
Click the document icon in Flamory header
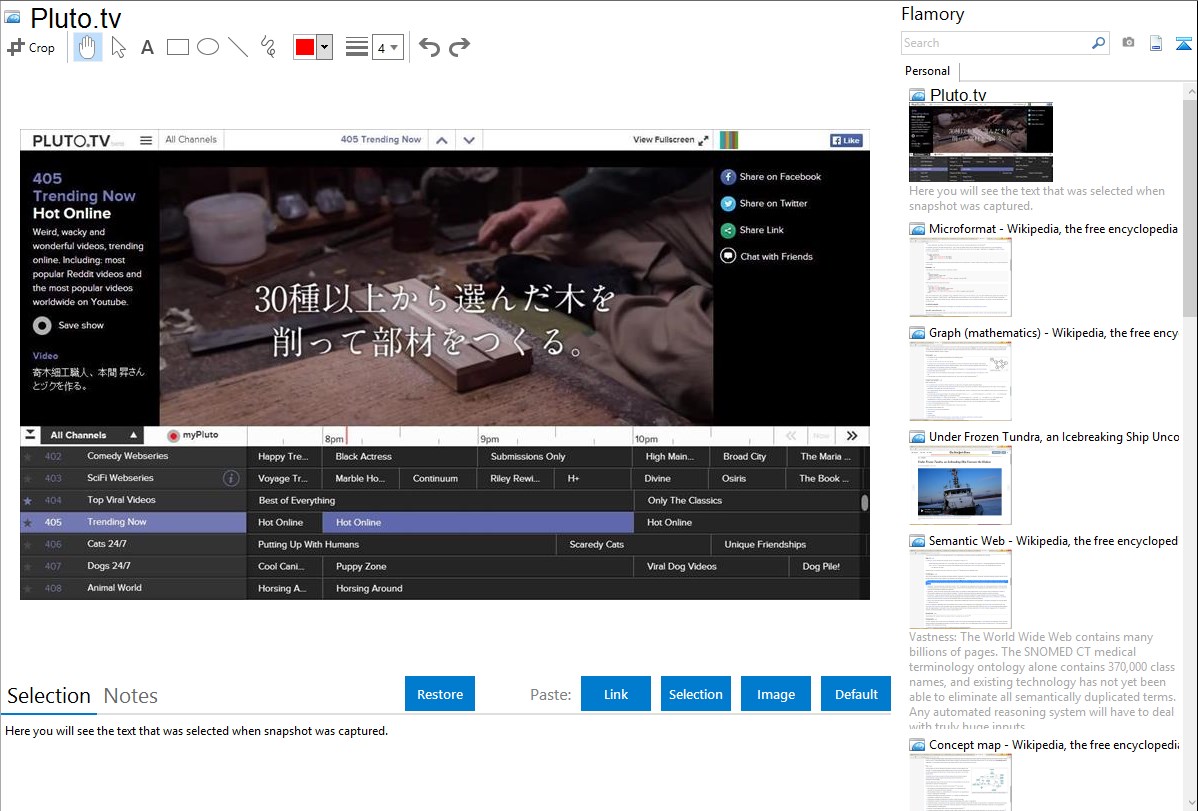1156,43
